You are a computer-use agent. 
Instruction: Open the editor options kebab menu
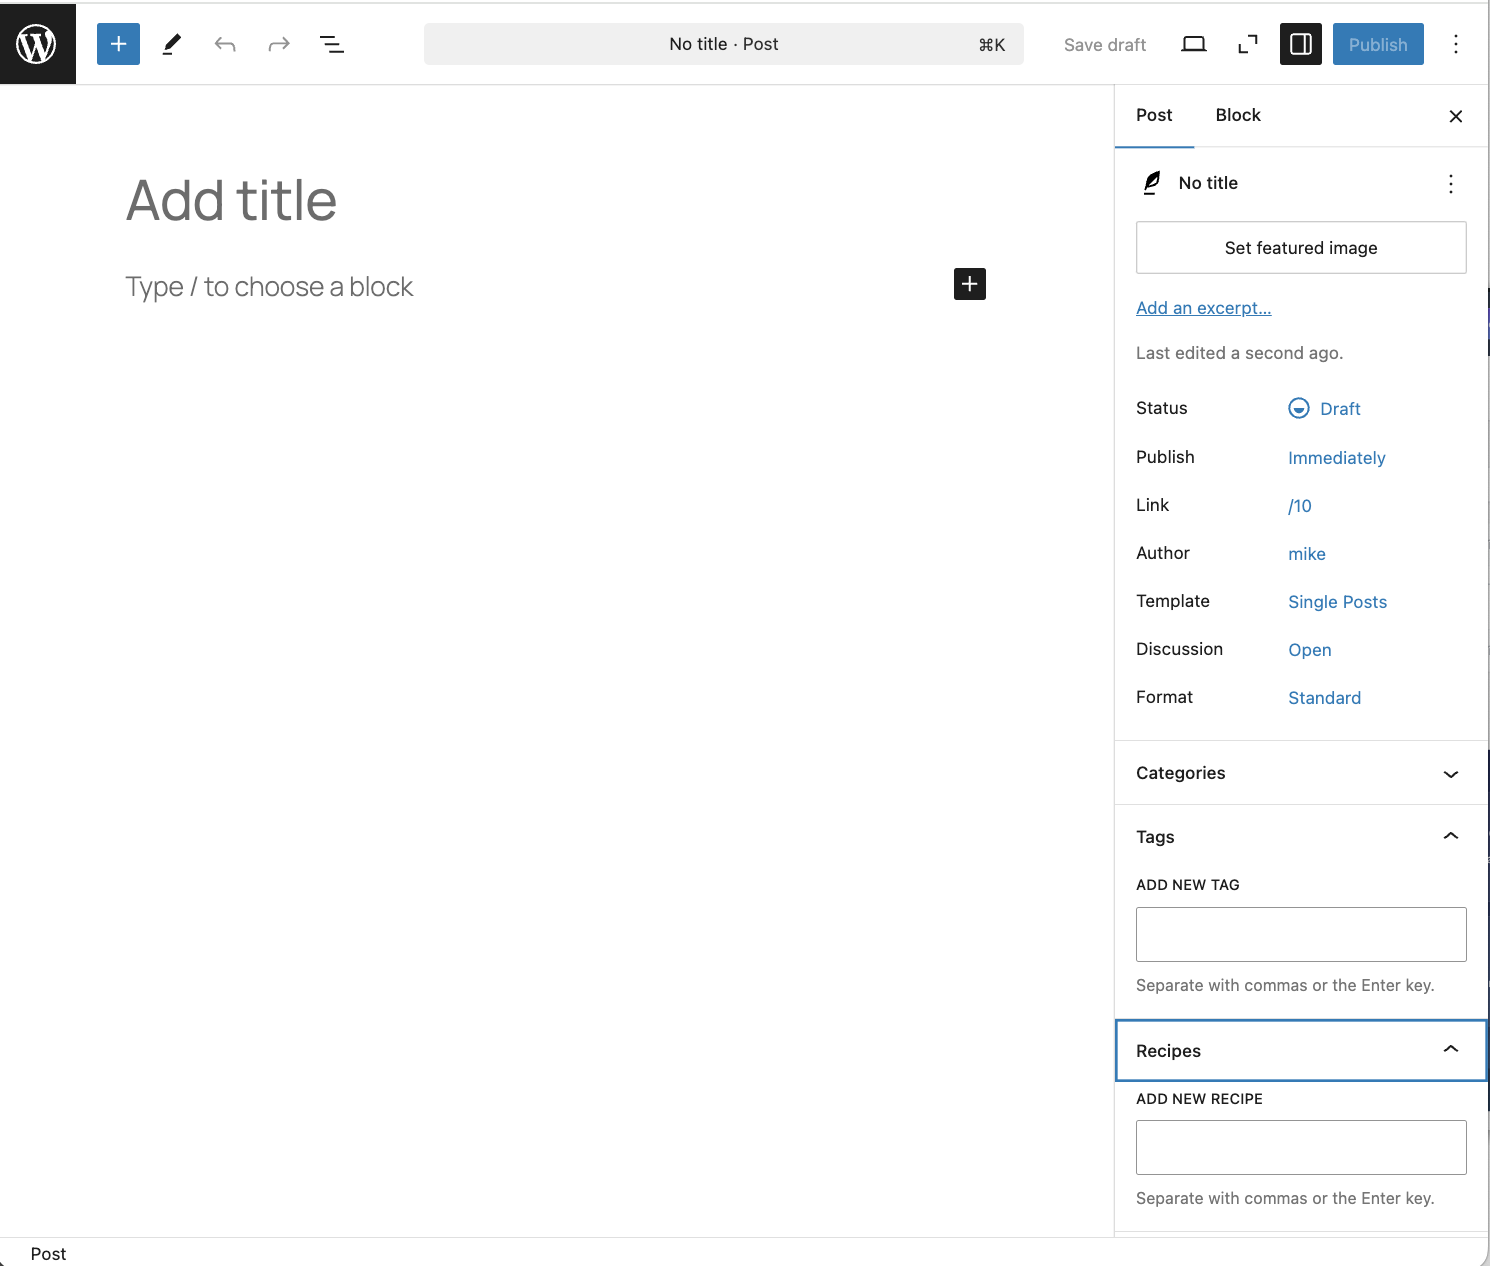pos(1456,44)
